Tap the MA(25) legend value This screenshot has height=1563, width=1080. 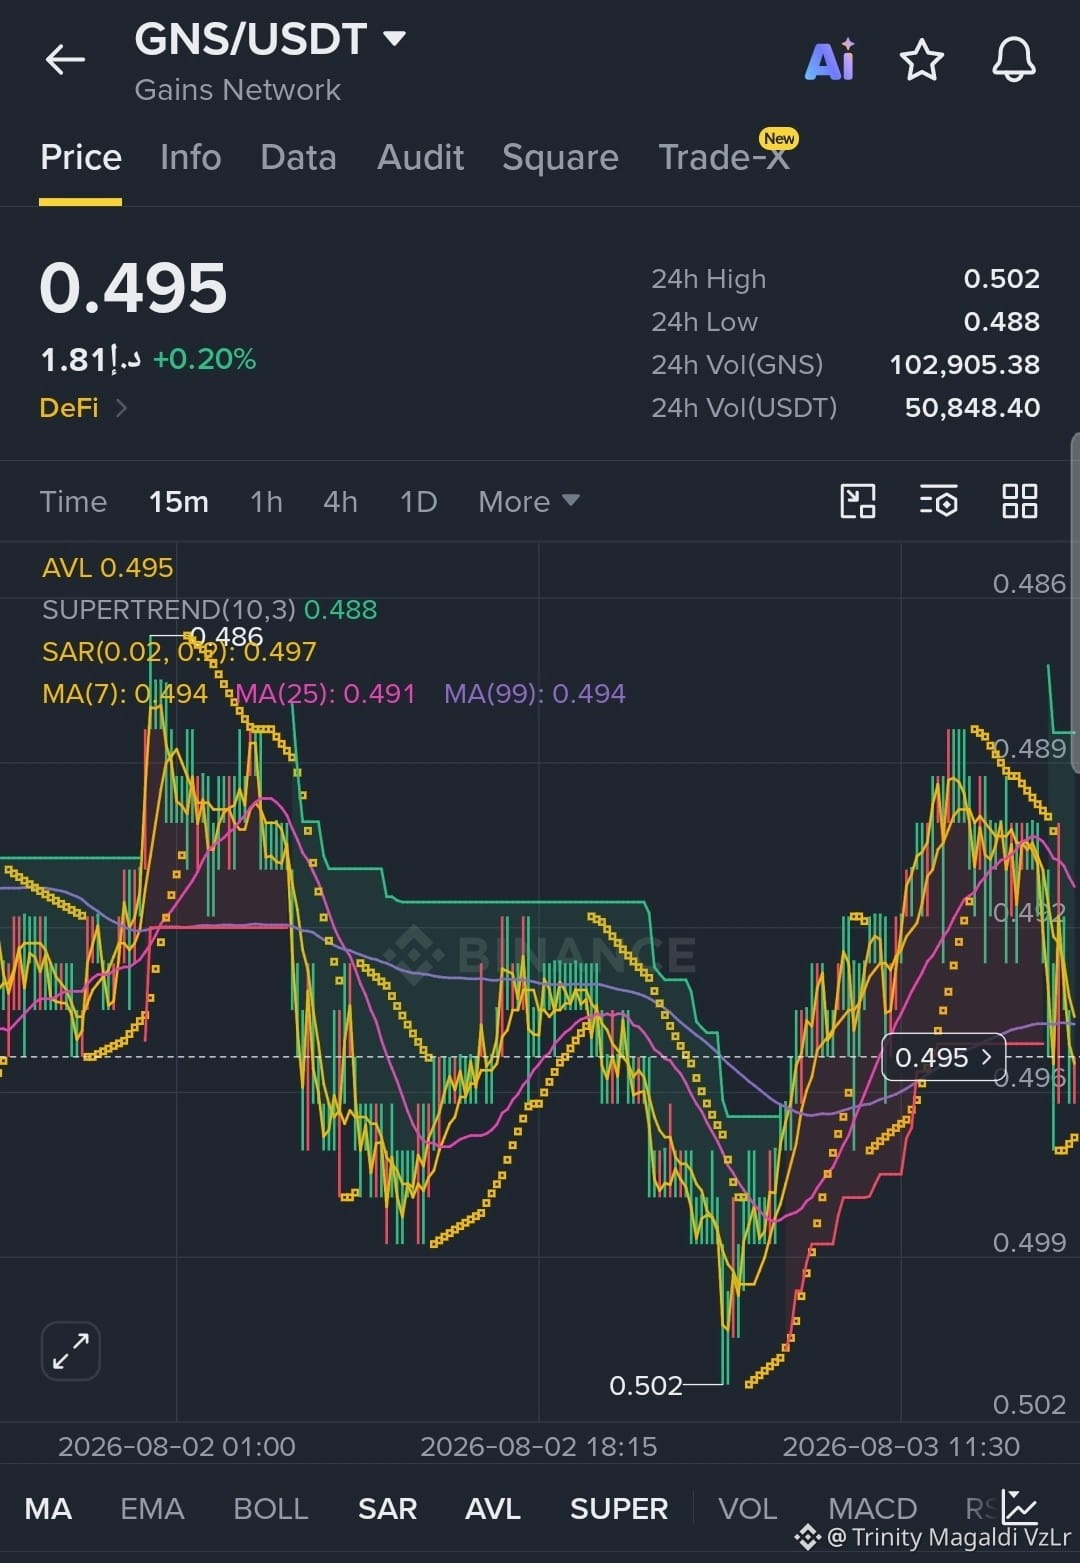pyautogui.click(x=325, y=693)
